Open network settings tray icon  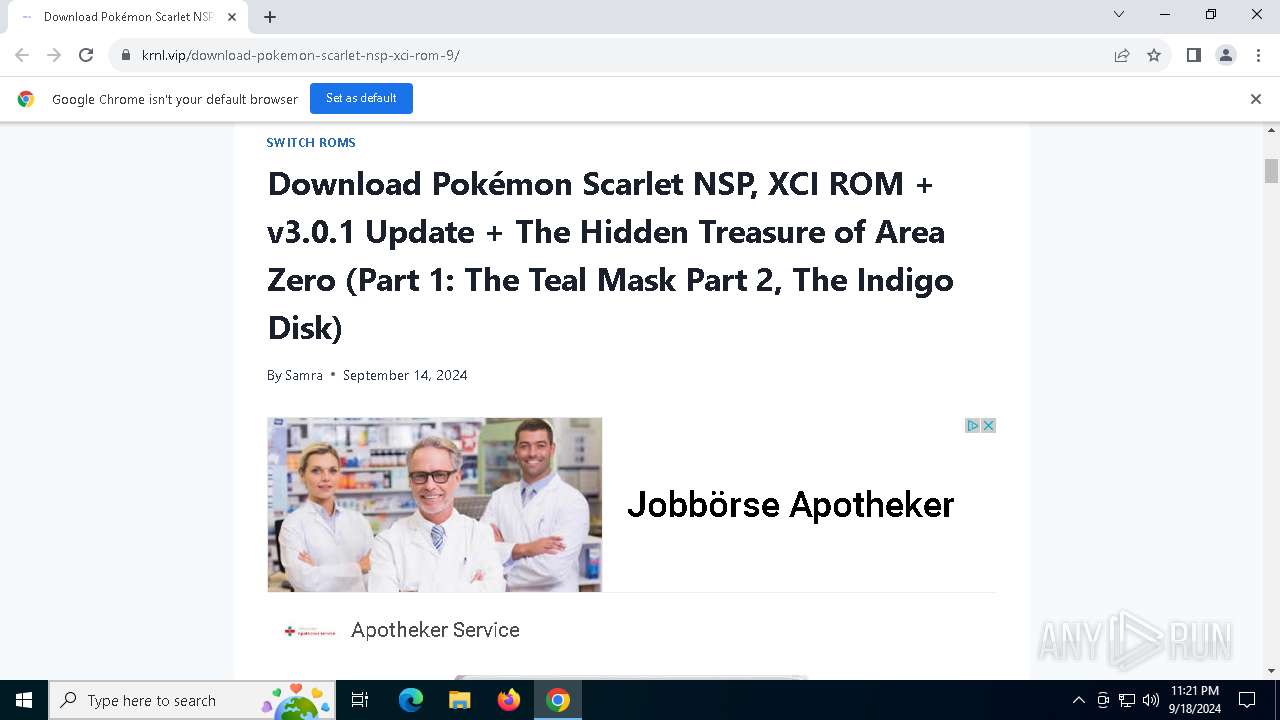pos(1127,700)
